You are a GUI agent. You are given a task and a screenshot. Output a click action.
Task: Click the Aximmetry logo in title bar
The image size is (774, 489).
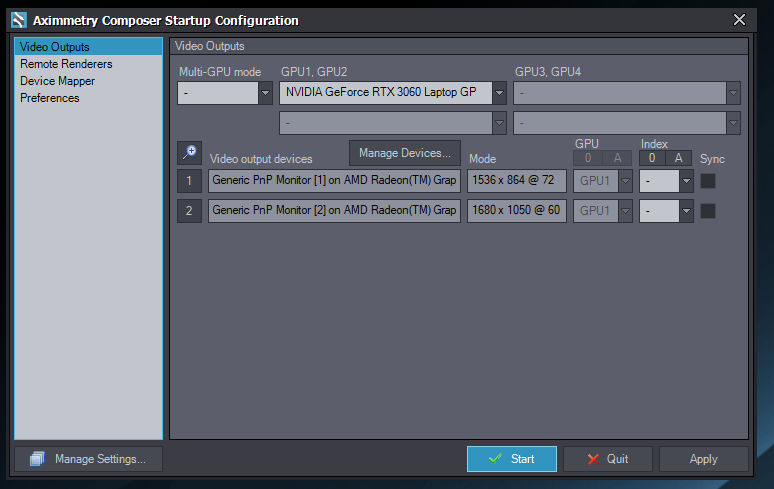pos(19,20)
